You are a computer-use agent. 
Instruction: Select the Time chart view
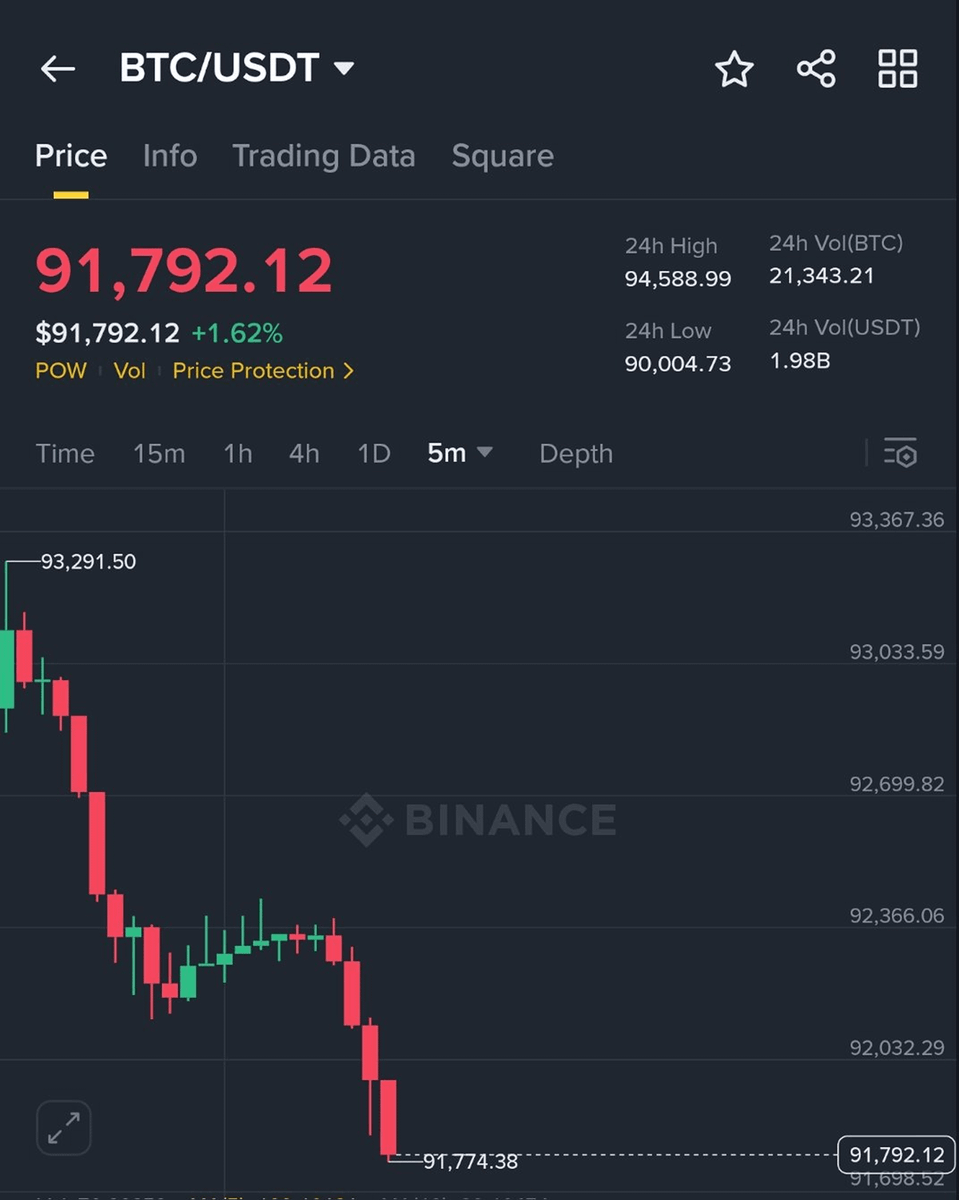[x=65, y=453]
